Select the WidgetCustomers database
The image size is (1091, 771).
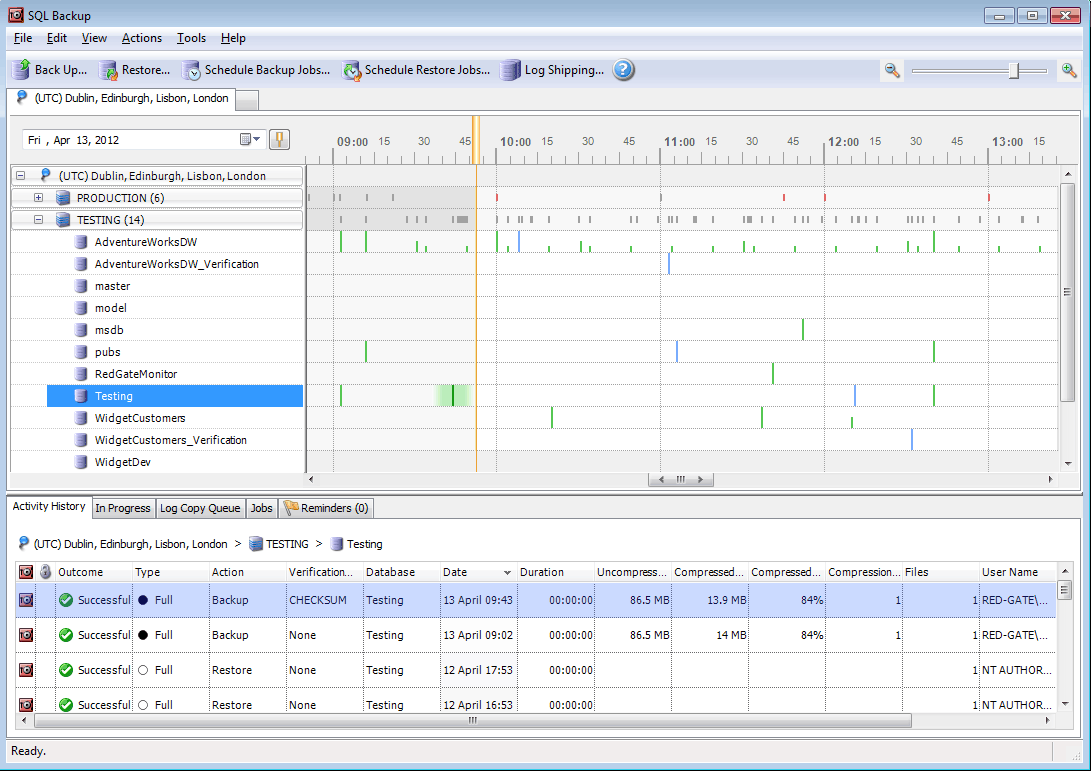coord(140,418)
